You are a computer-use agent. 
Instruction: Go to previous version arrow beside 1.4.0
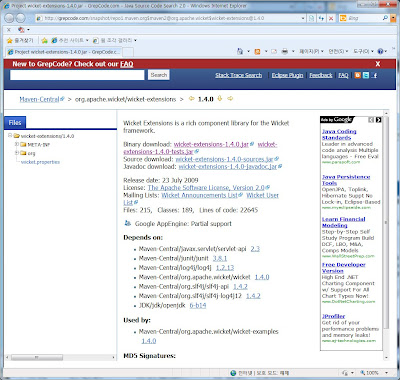pyautogui.click(x=191, y=99)
